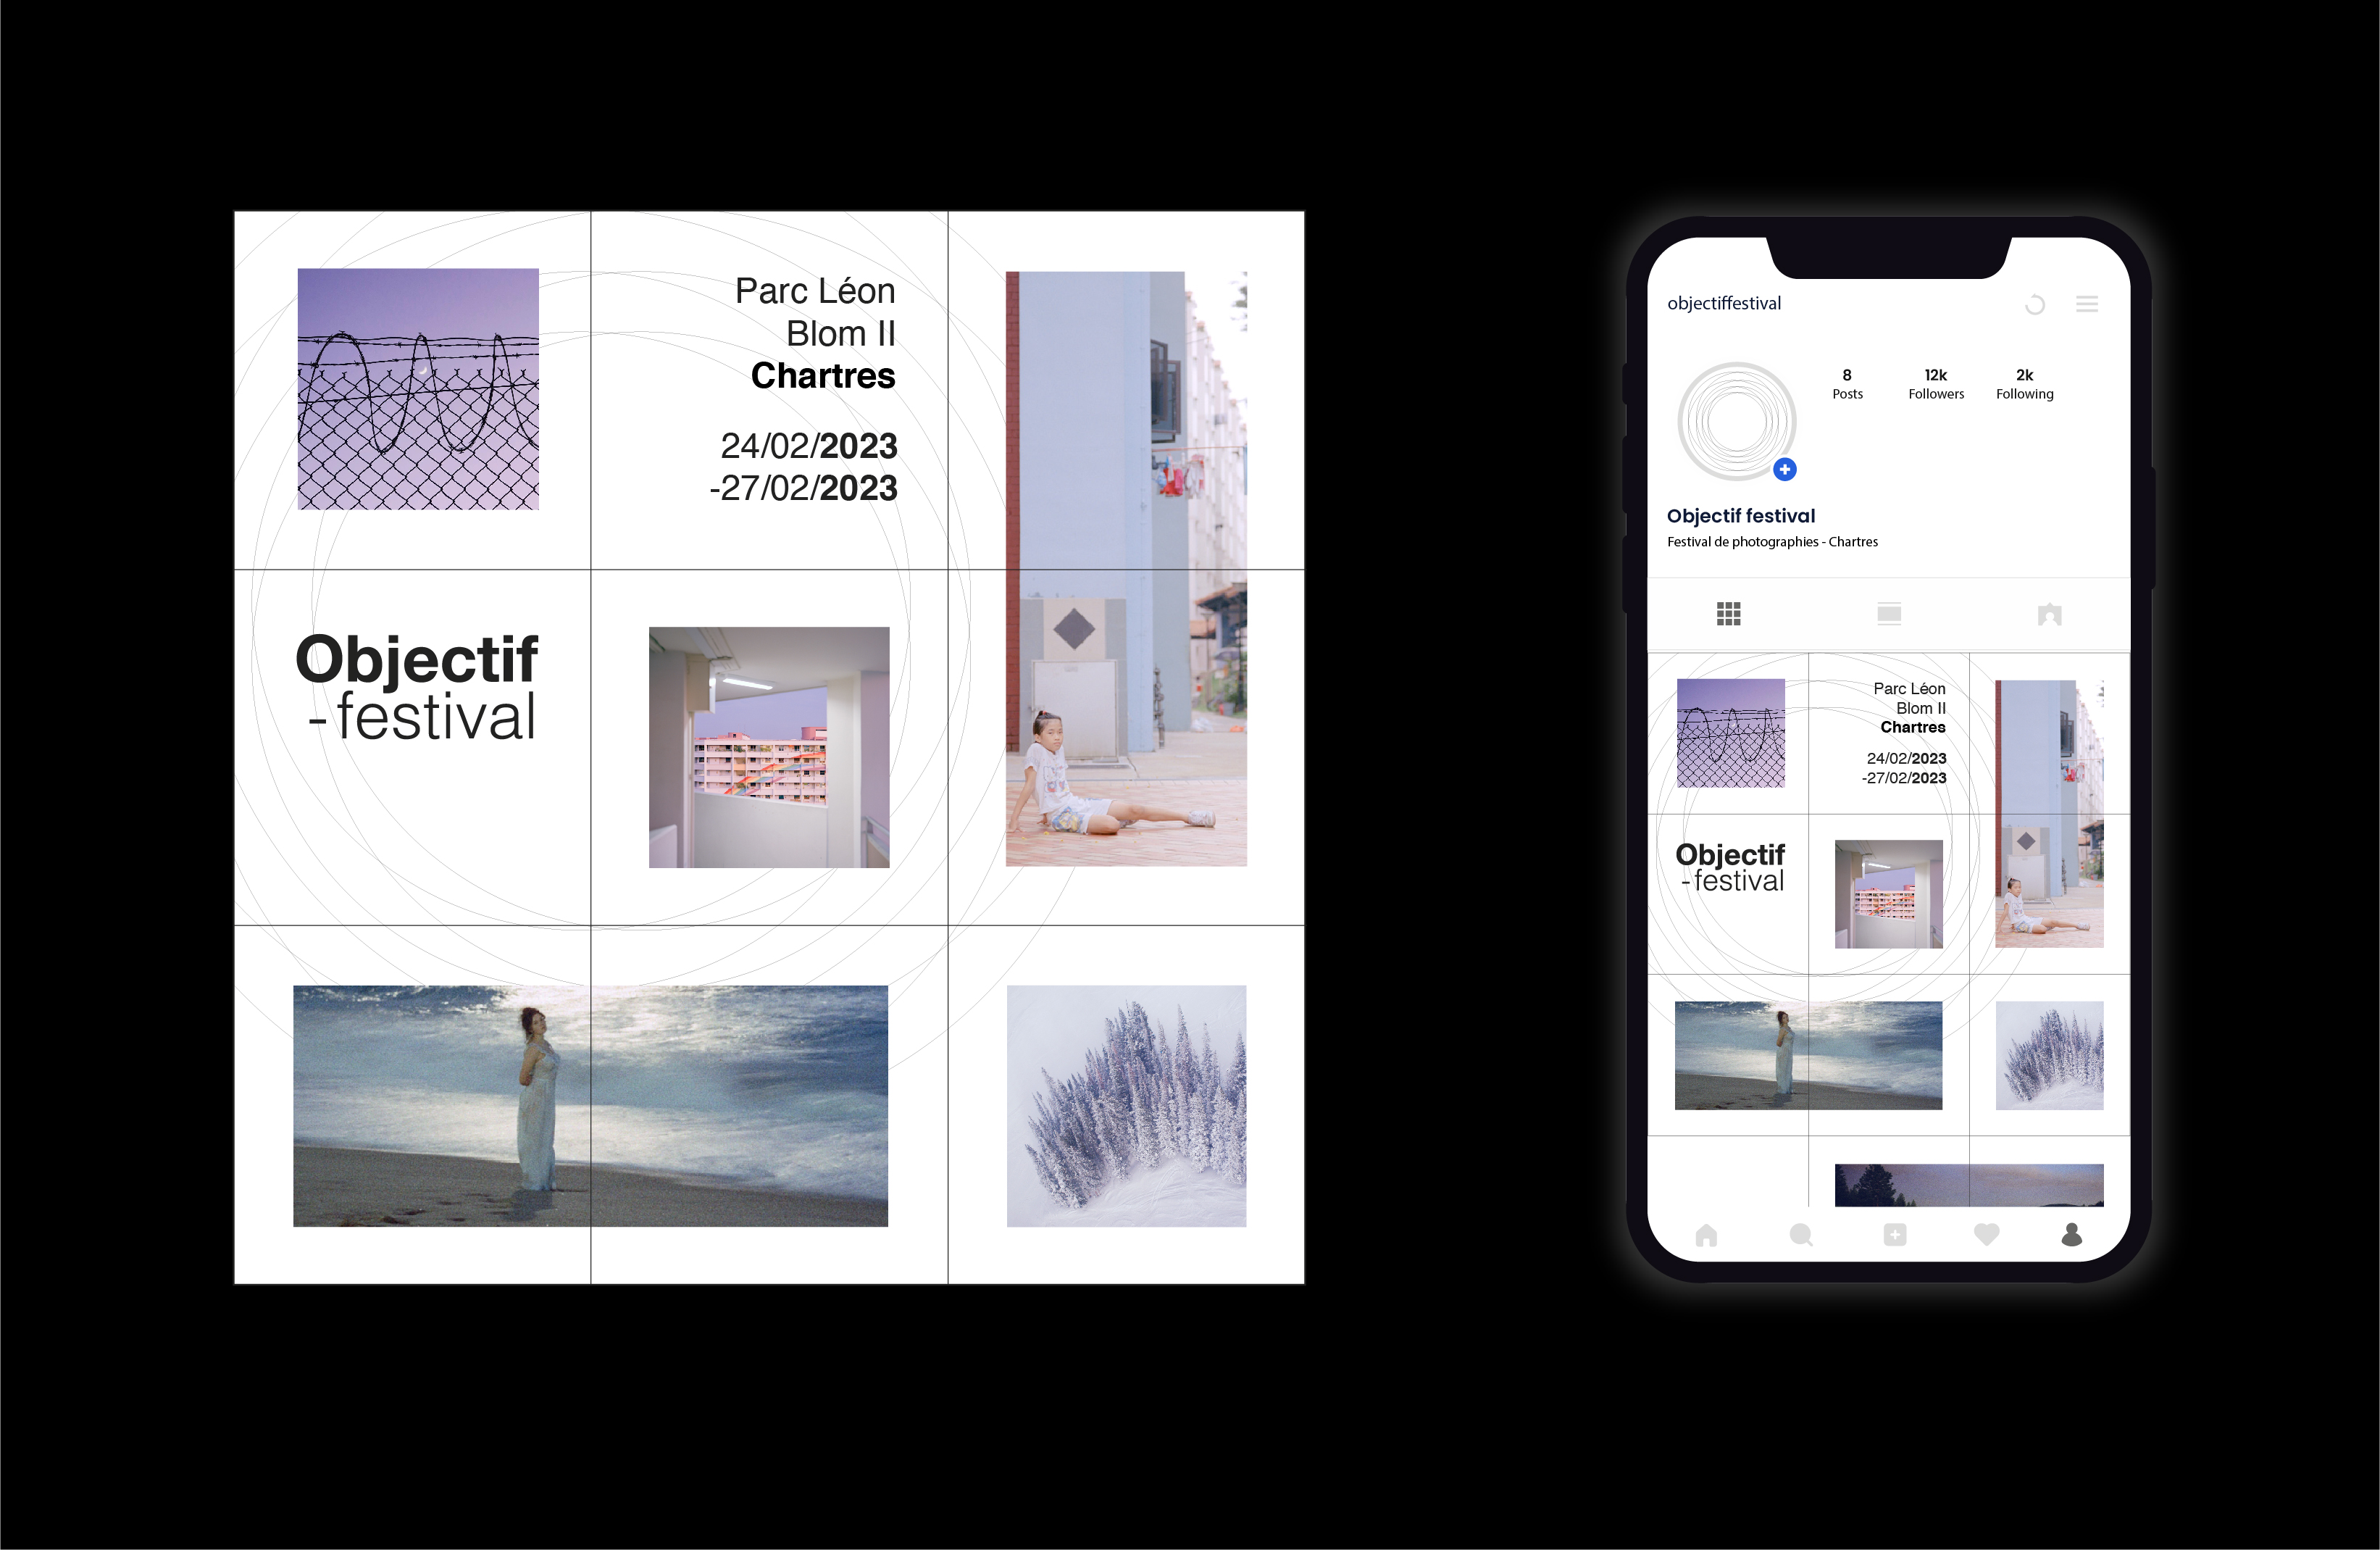2380x1550 pixels.
Task: Tap the home icon in bottom bar
Action: coord(1706,1236)
